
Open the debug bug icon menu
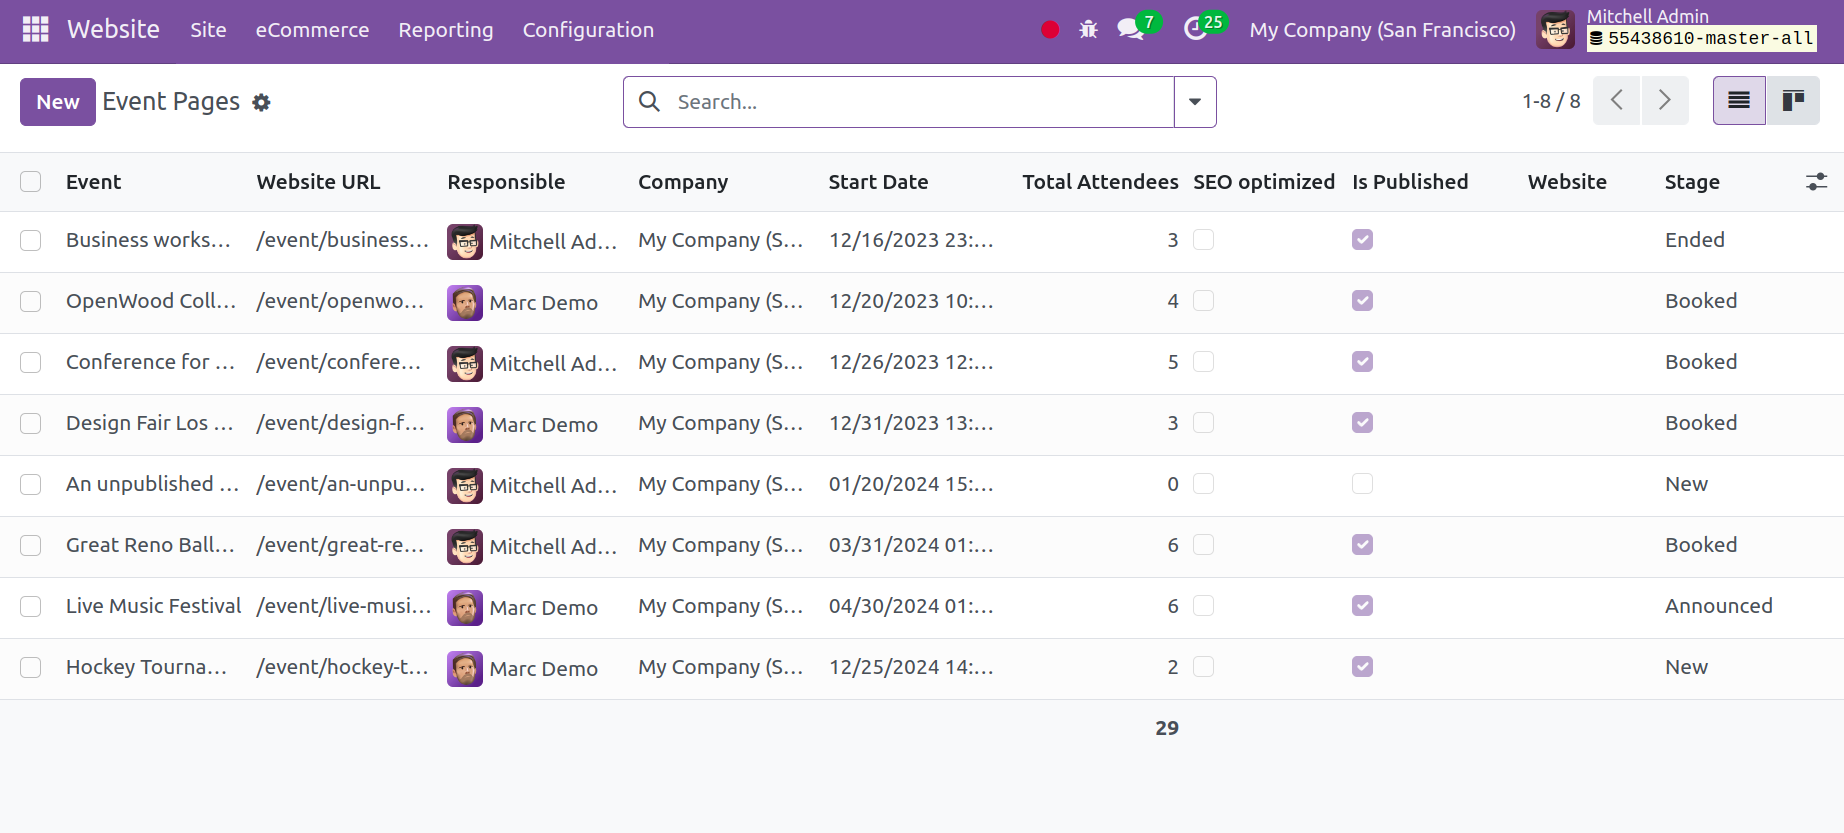pos(1088,30)
